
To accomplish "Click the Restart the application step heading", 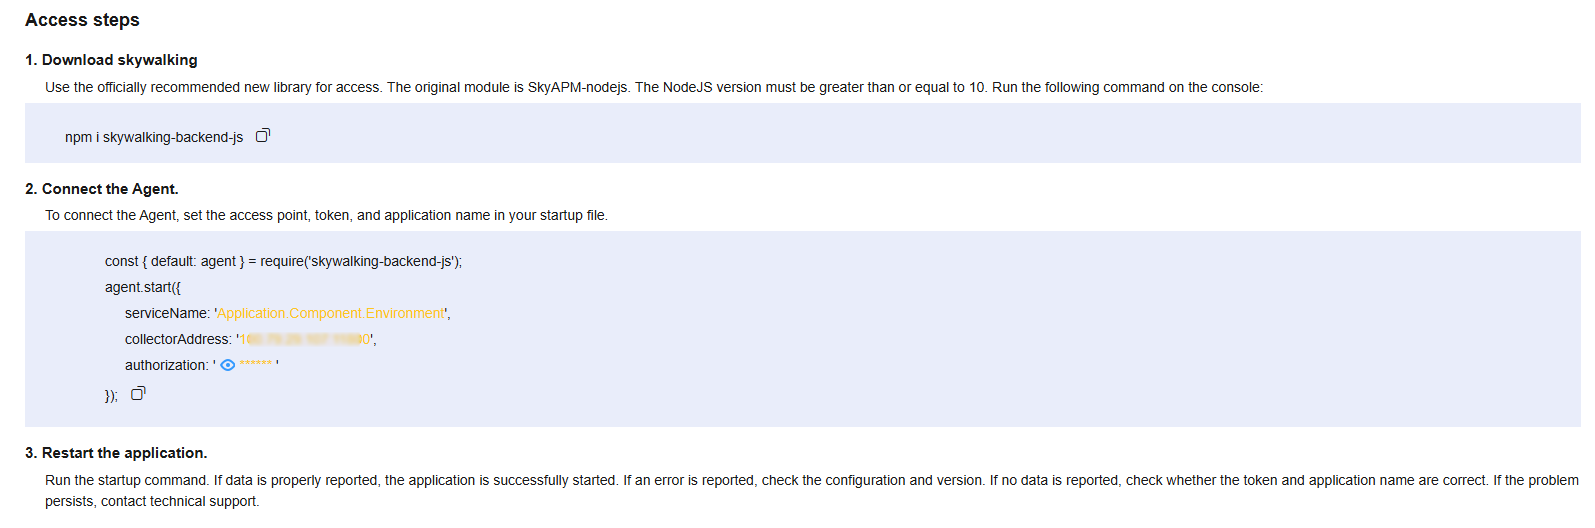I will pos(116,453).
